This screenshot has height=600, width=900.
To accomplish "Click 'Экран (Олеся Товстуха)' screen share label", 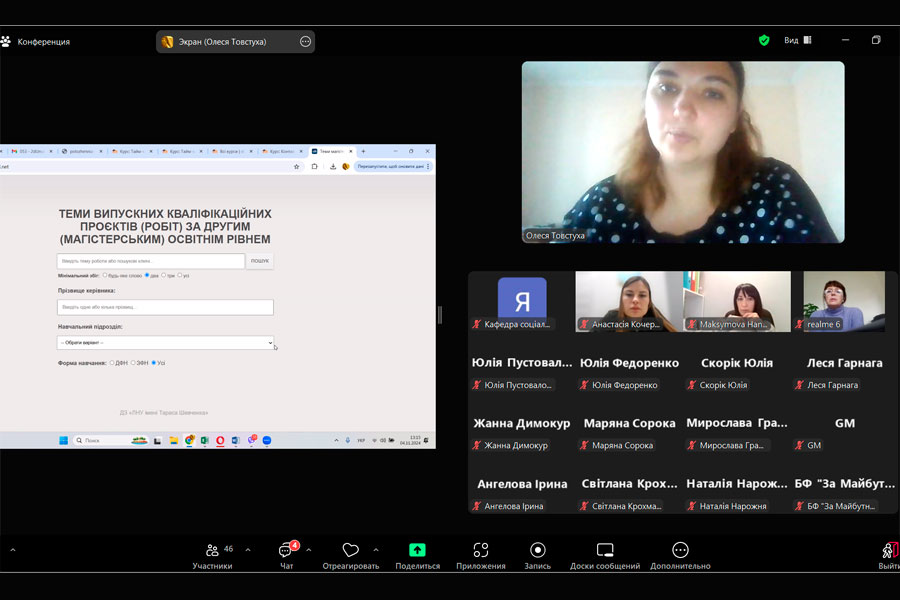I will [x=223, y=42].
